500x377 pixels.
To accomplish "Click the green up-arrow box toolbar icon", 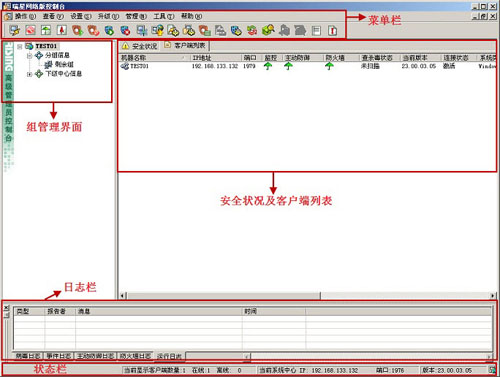I will coord(46,30).
